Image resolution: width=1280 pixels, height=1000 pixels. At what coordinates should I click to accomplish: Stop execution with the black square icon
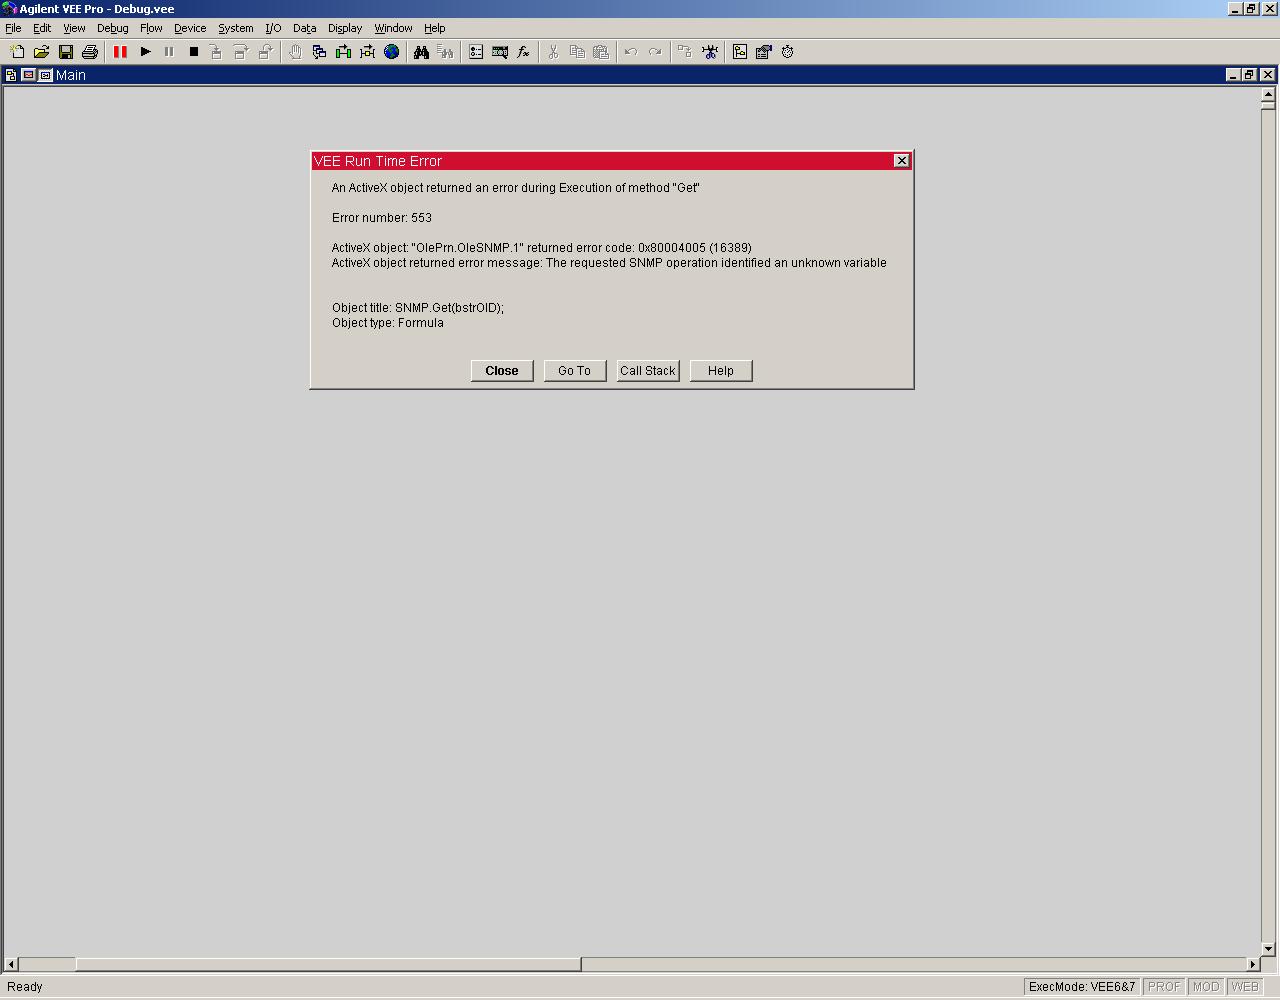(x=194, y=52)
